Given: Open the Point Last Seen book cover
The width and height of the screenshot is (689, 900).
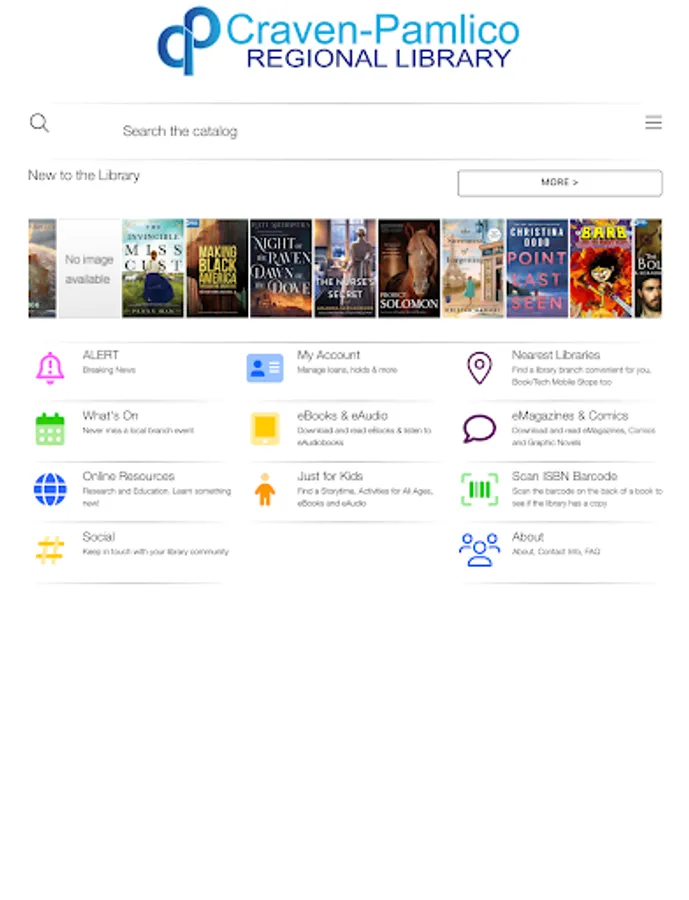Looking at the screenshot, I should click(x=537, y=268).
